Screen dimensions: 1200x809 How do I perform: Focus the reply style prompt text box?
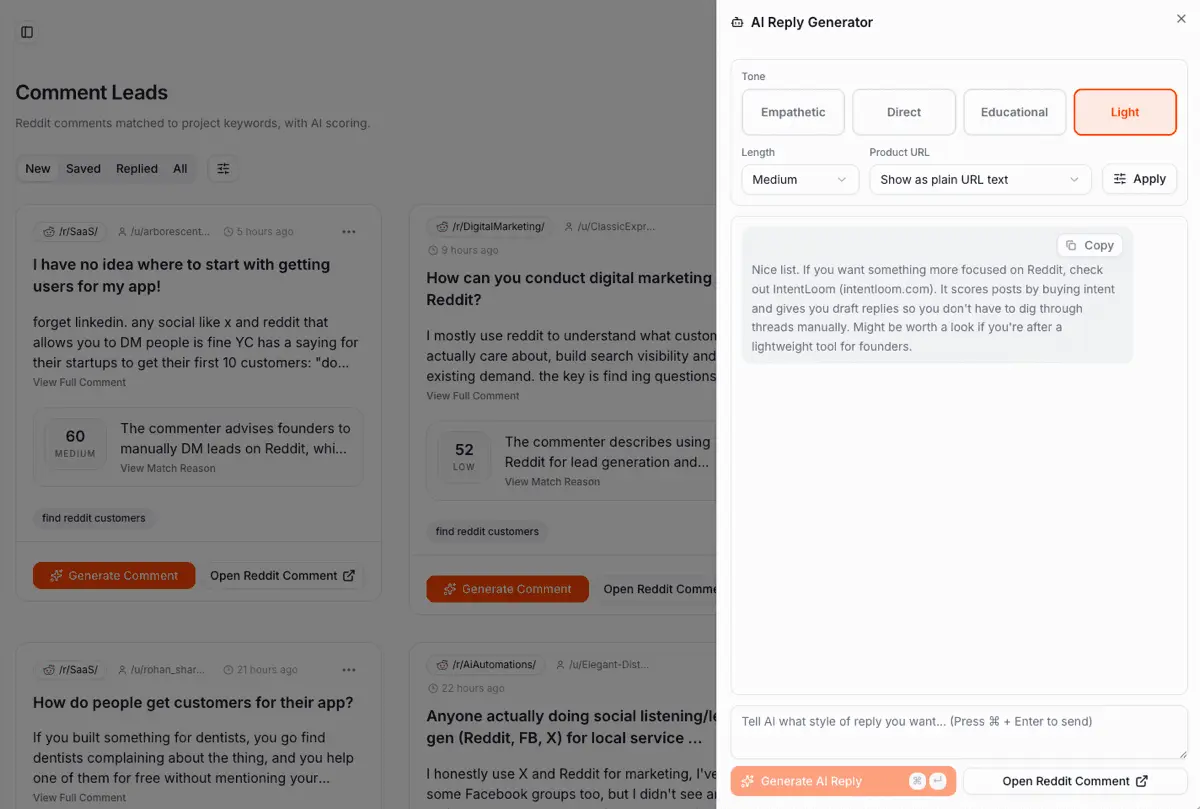959,732
